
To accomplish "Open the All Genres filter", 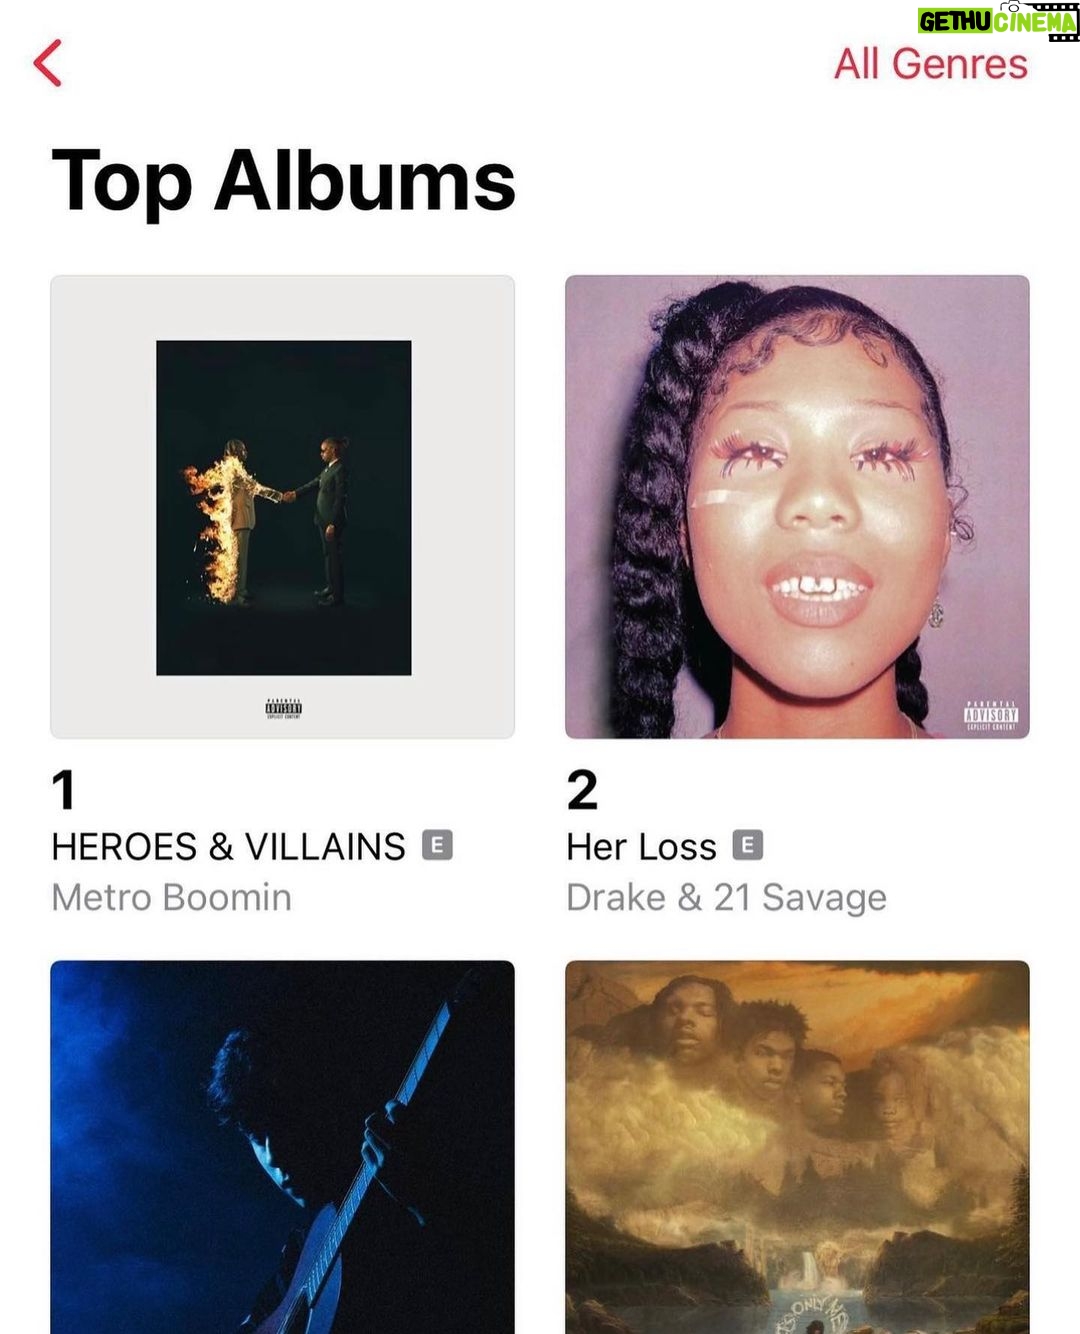I will [x=931, y=64].
